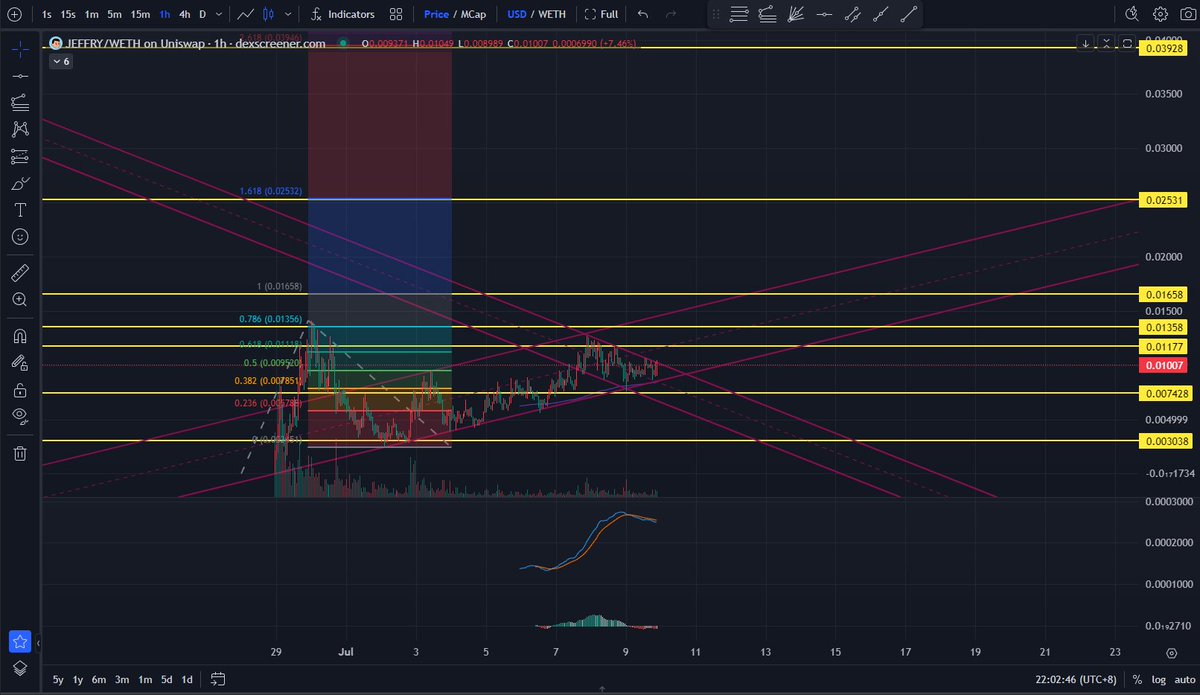Set date range to 6m
Screen dimensions: 1200x695
pyautogui.click(x=99, y=679)
